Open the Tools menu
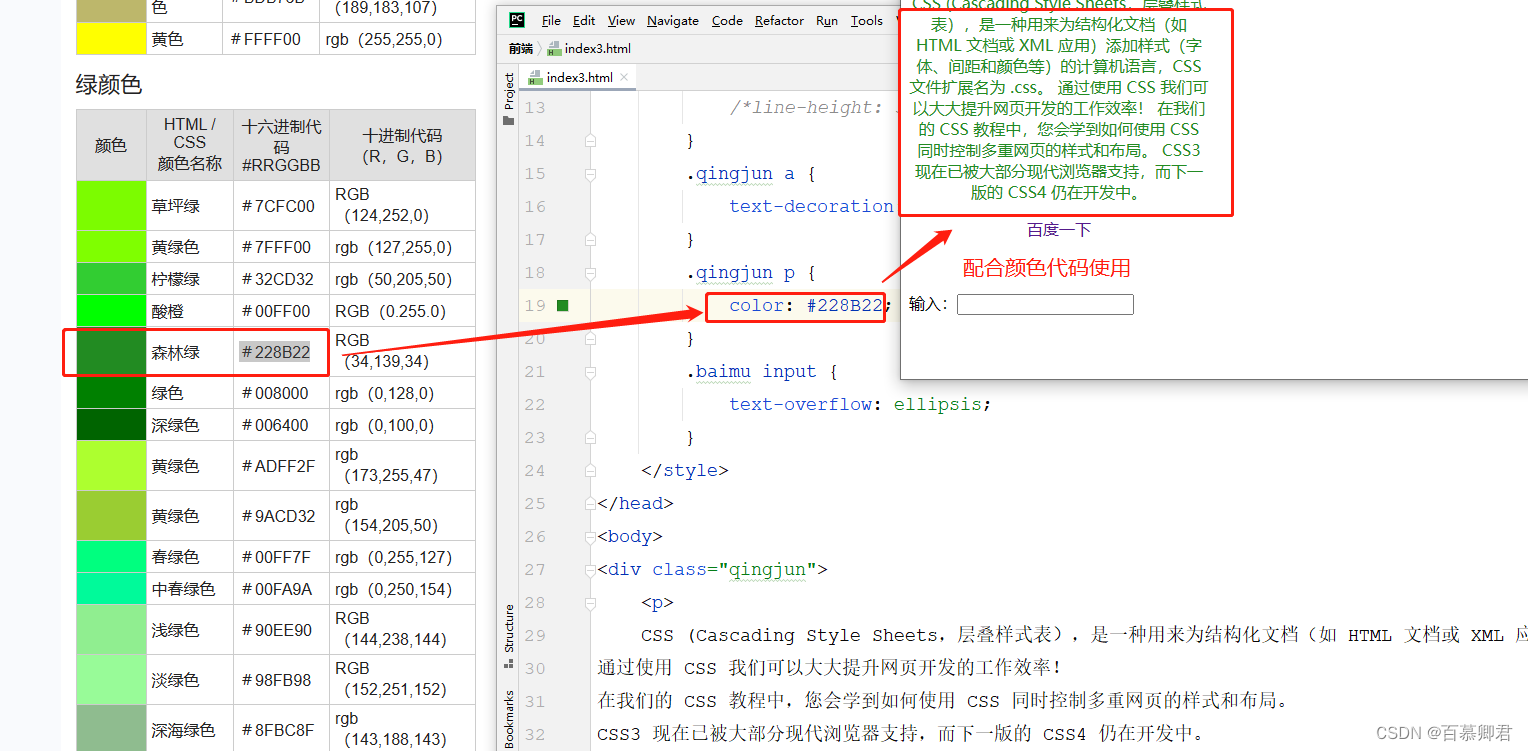This screenshot has height=751, width=1528. coord(867,20)
